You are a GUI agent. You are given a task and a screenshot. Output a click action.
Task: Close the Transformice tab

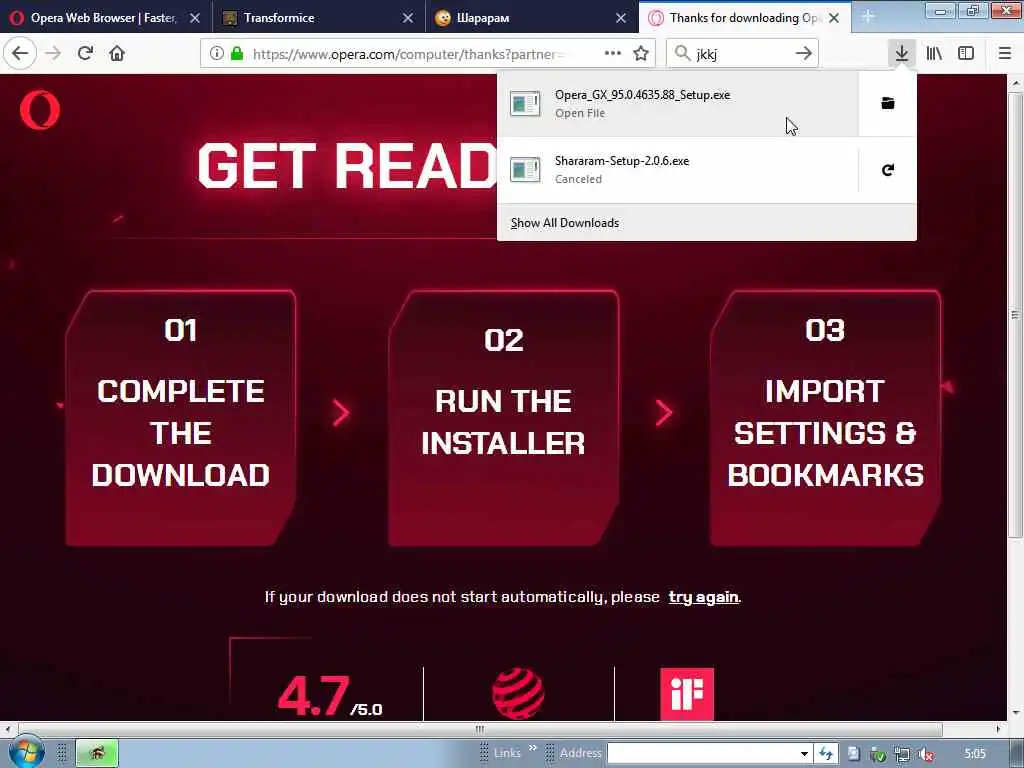tap(408, 18)
